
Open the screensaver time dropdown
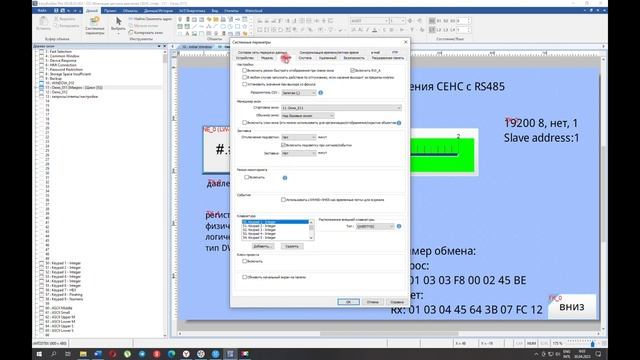pyautogui.click(x=299, y=153)
